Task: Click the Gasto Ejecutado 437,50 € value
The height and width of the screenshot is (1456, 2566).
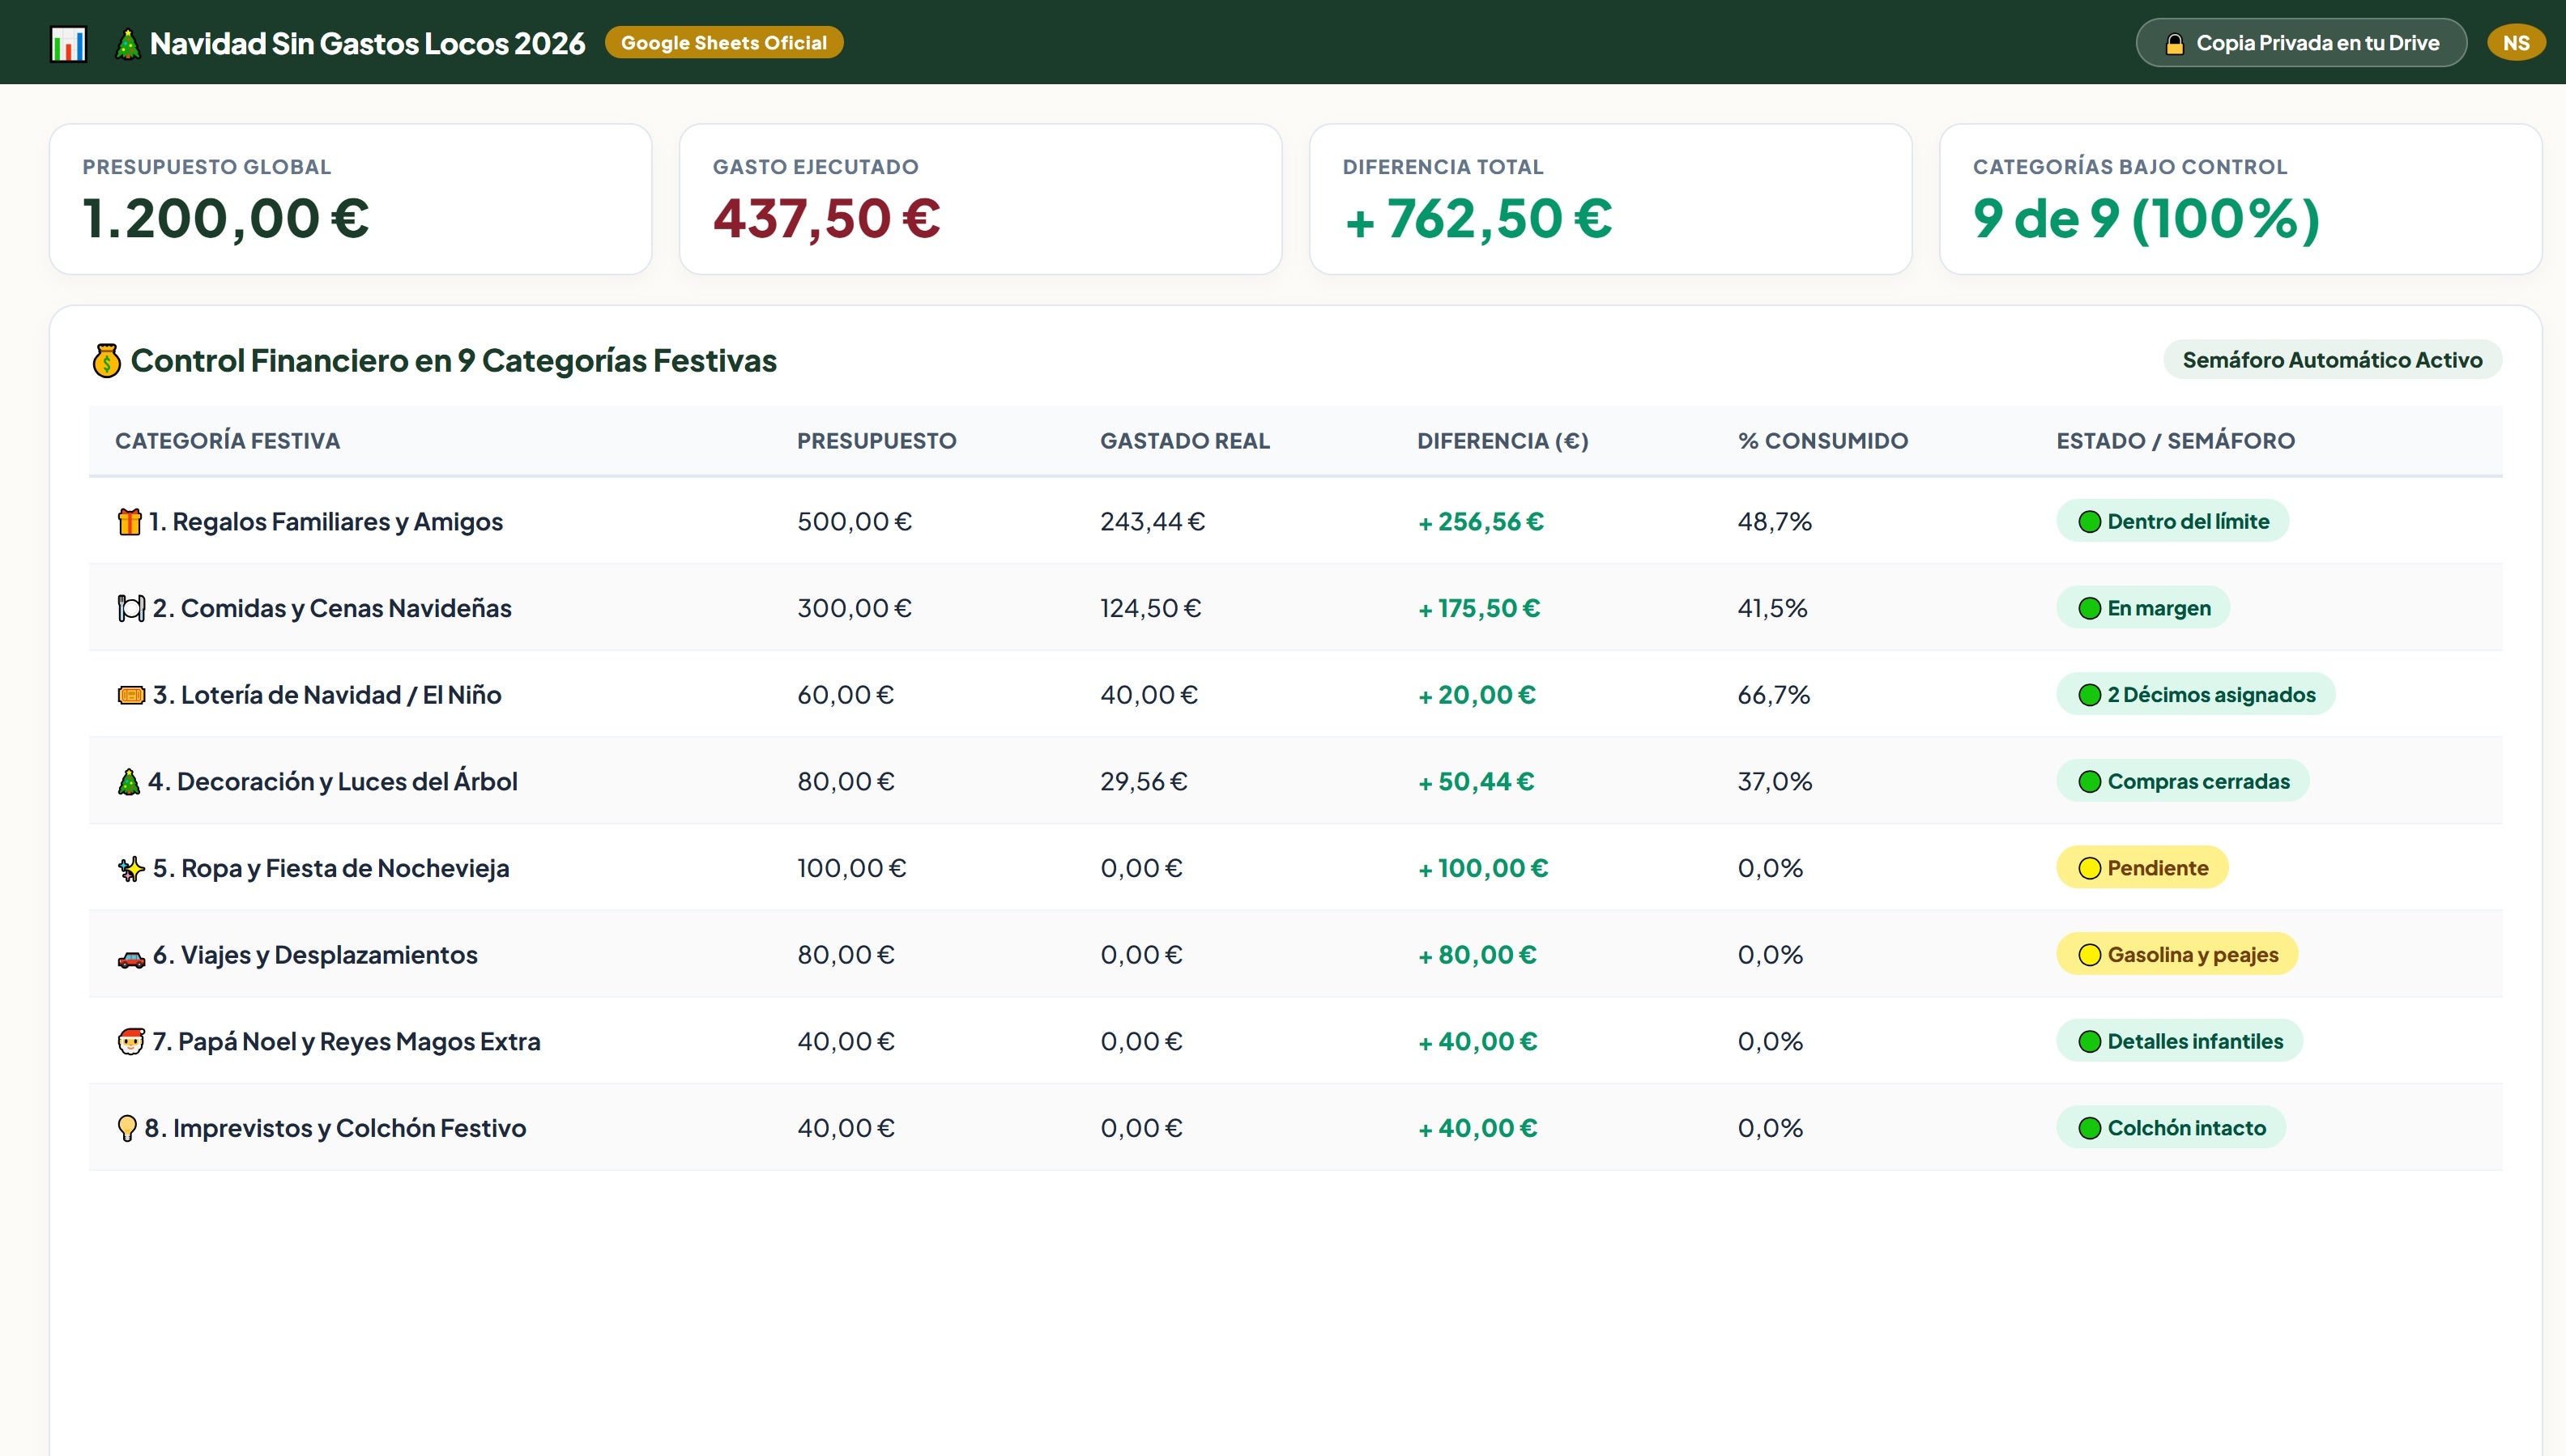Action: [x=827, y=219]
